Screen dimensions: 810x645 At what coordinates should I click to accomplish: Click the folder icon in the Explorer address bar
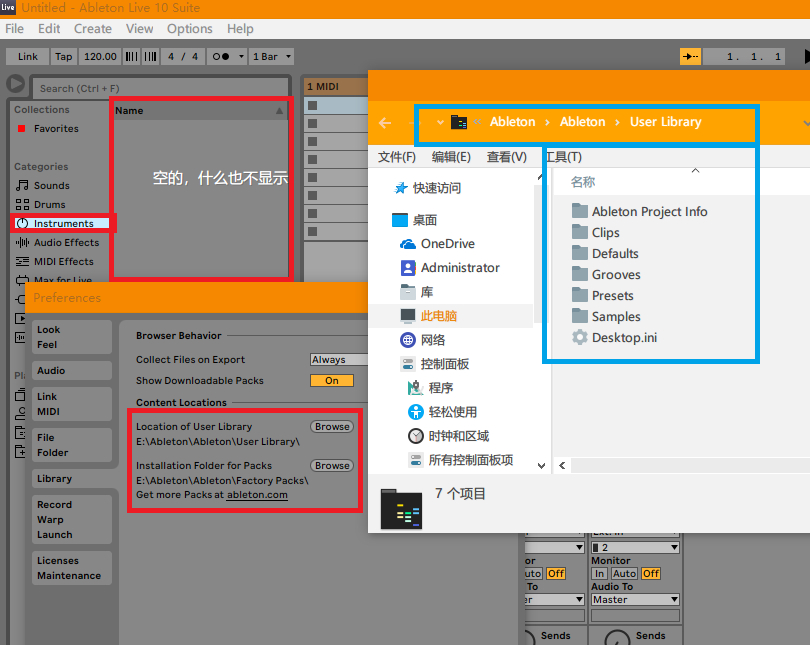[459, 122]
